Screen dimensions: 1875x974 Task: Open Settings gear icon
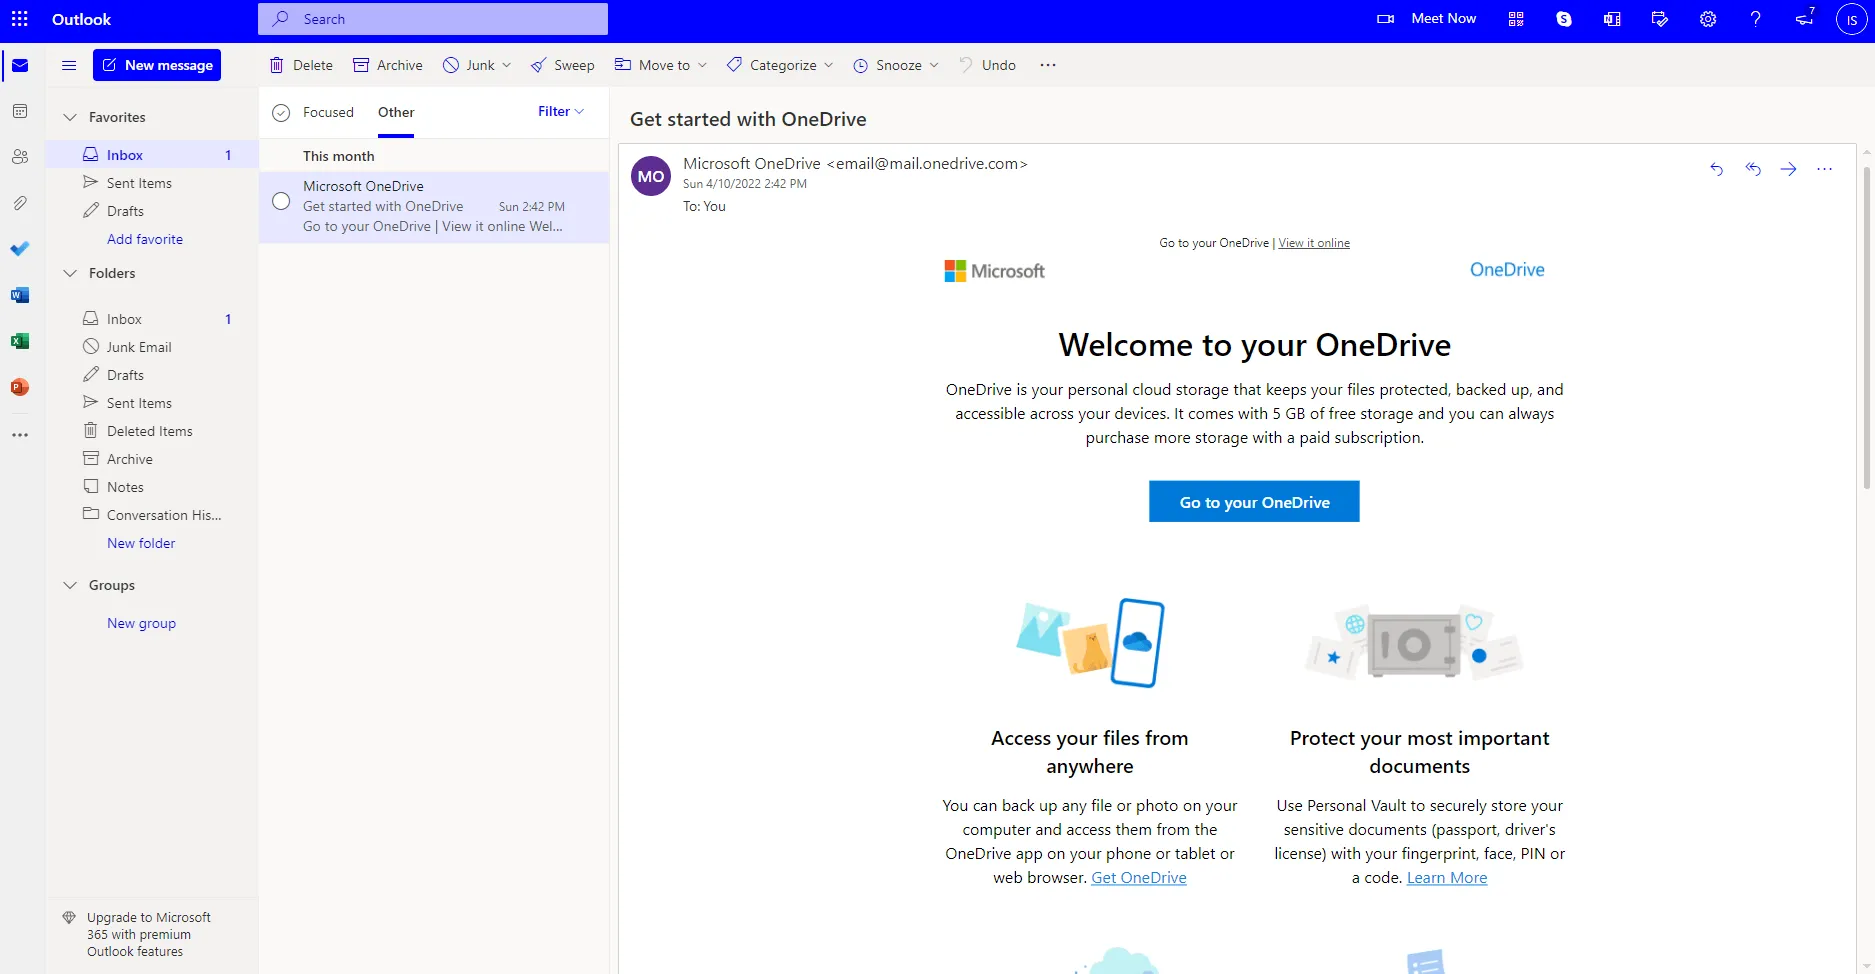point(1708,19)
